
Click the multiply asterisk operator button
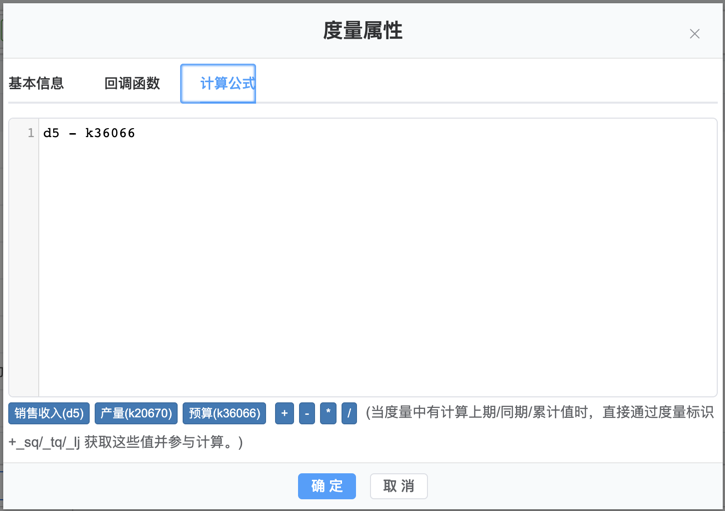click(x=328, y=413)
